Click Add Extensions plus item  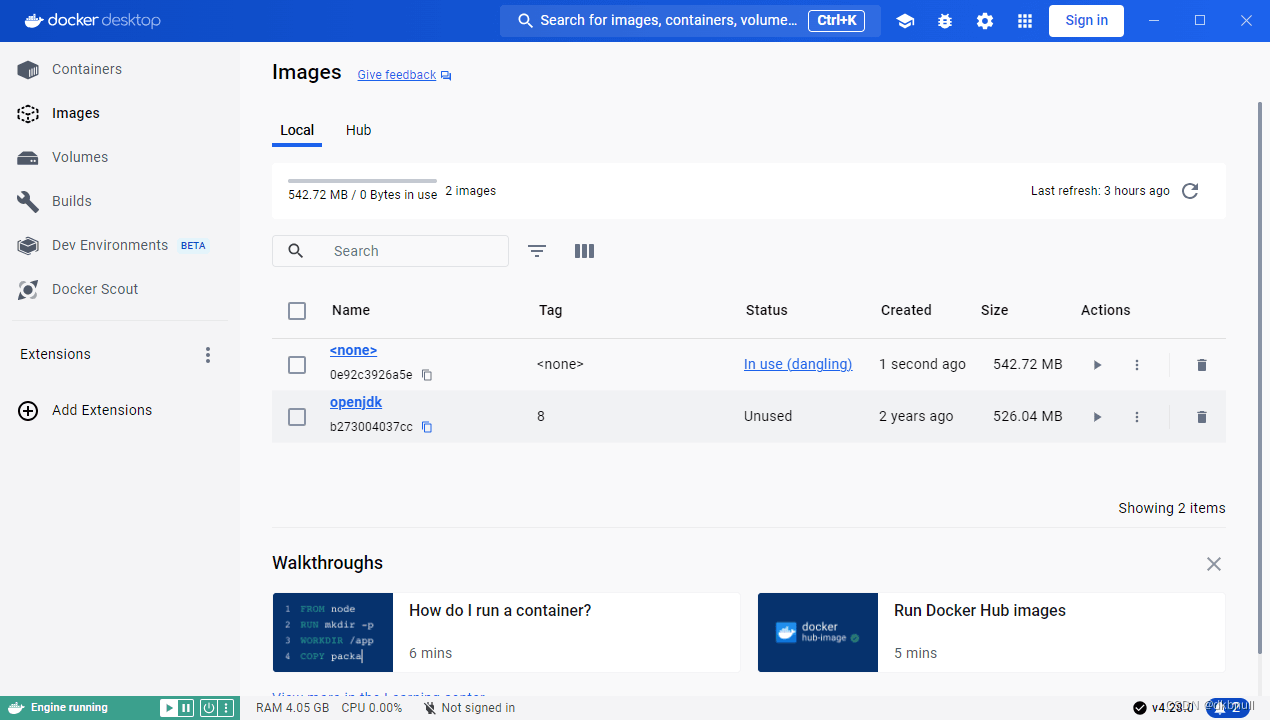(86, 410)
